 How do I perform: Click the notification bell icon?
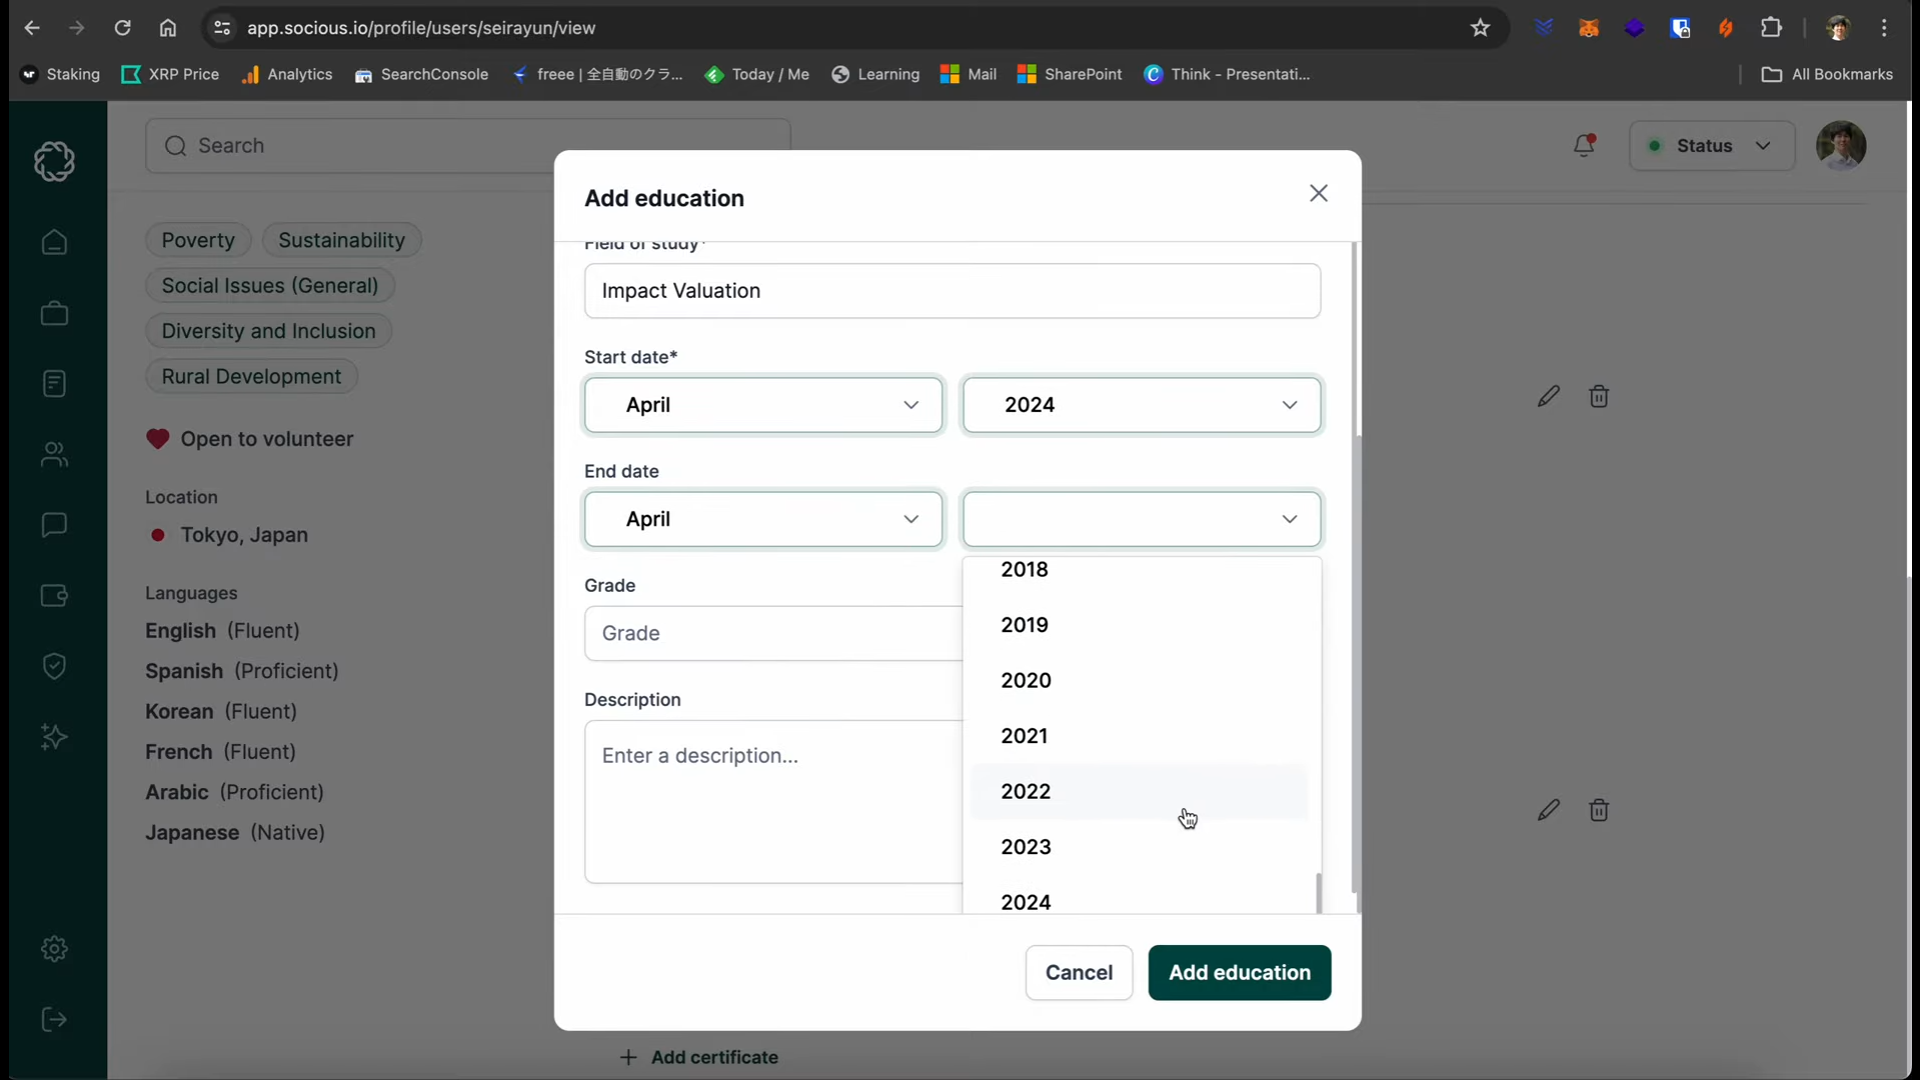tap(1584, 146)
